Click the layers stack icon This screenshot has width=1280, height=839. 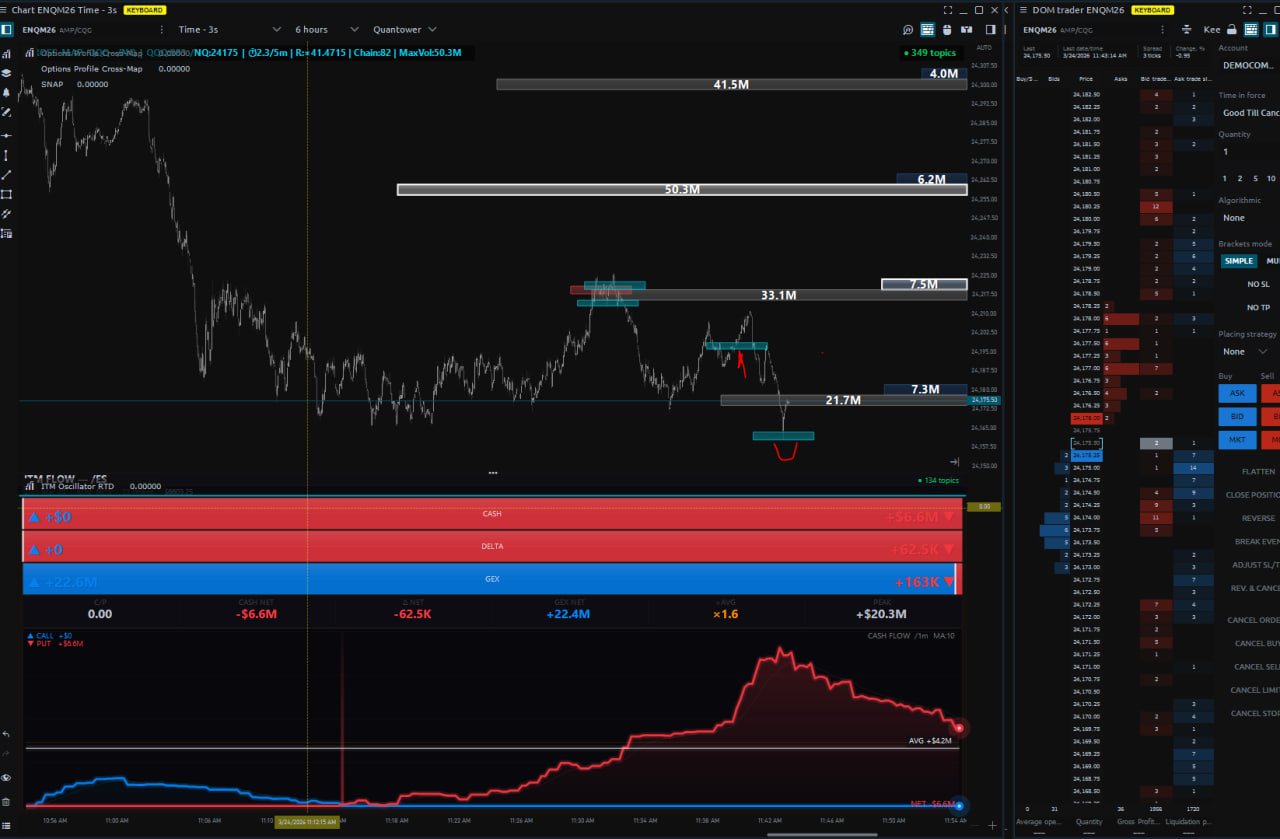(7, 73)
